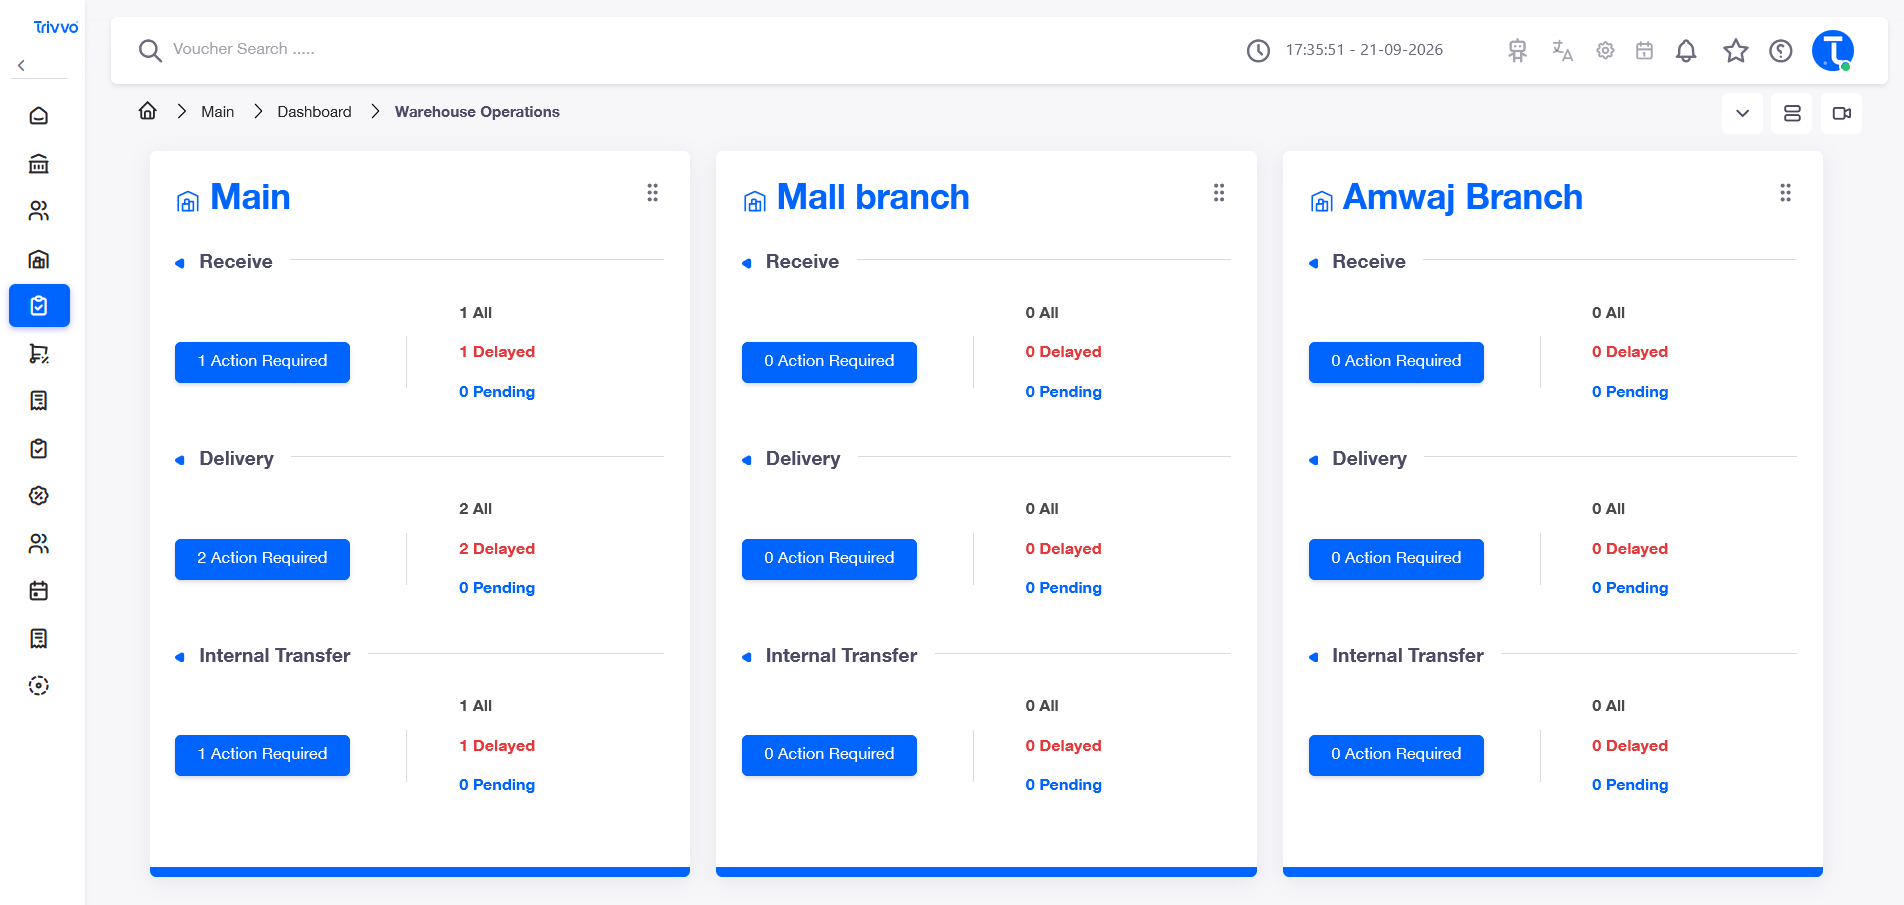Select Warehouse Operations breadcrumb item
Screen dimensions: 1904x905
click(x=477, y=112)
